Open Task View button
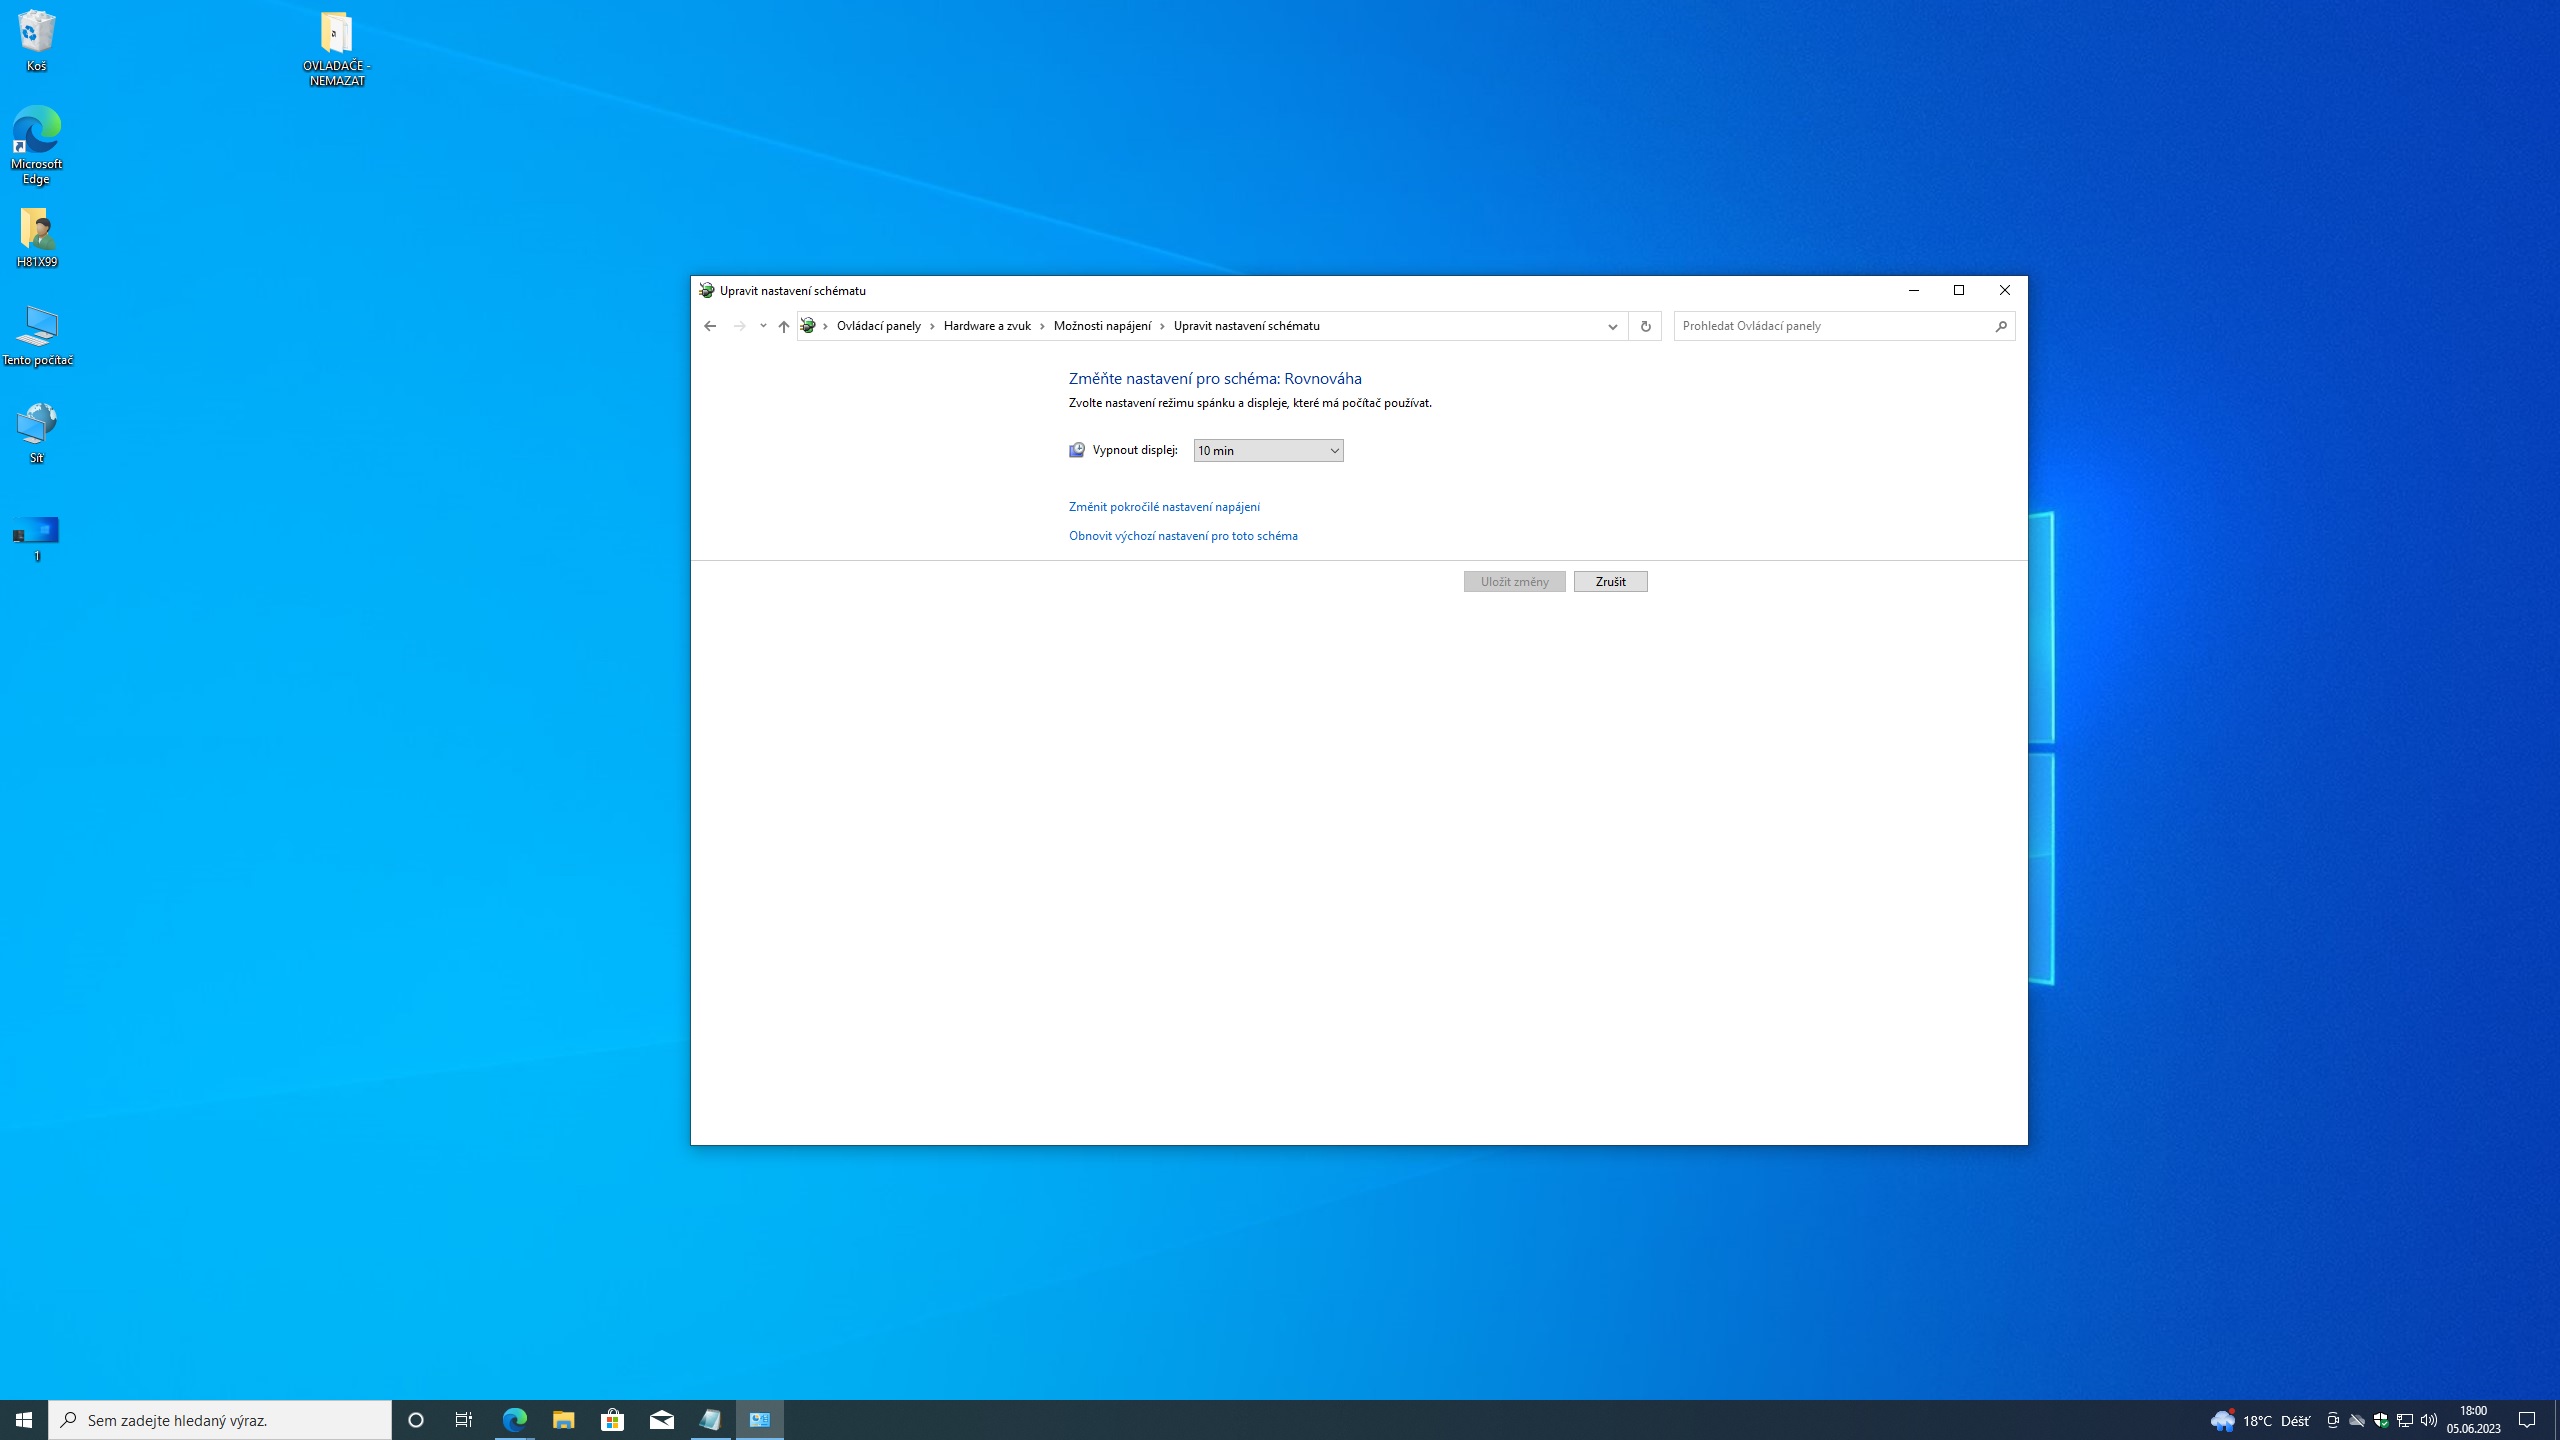The width and height of the screenshot is (2560, 1440). pyautogui.click(x=464, y=1420)
